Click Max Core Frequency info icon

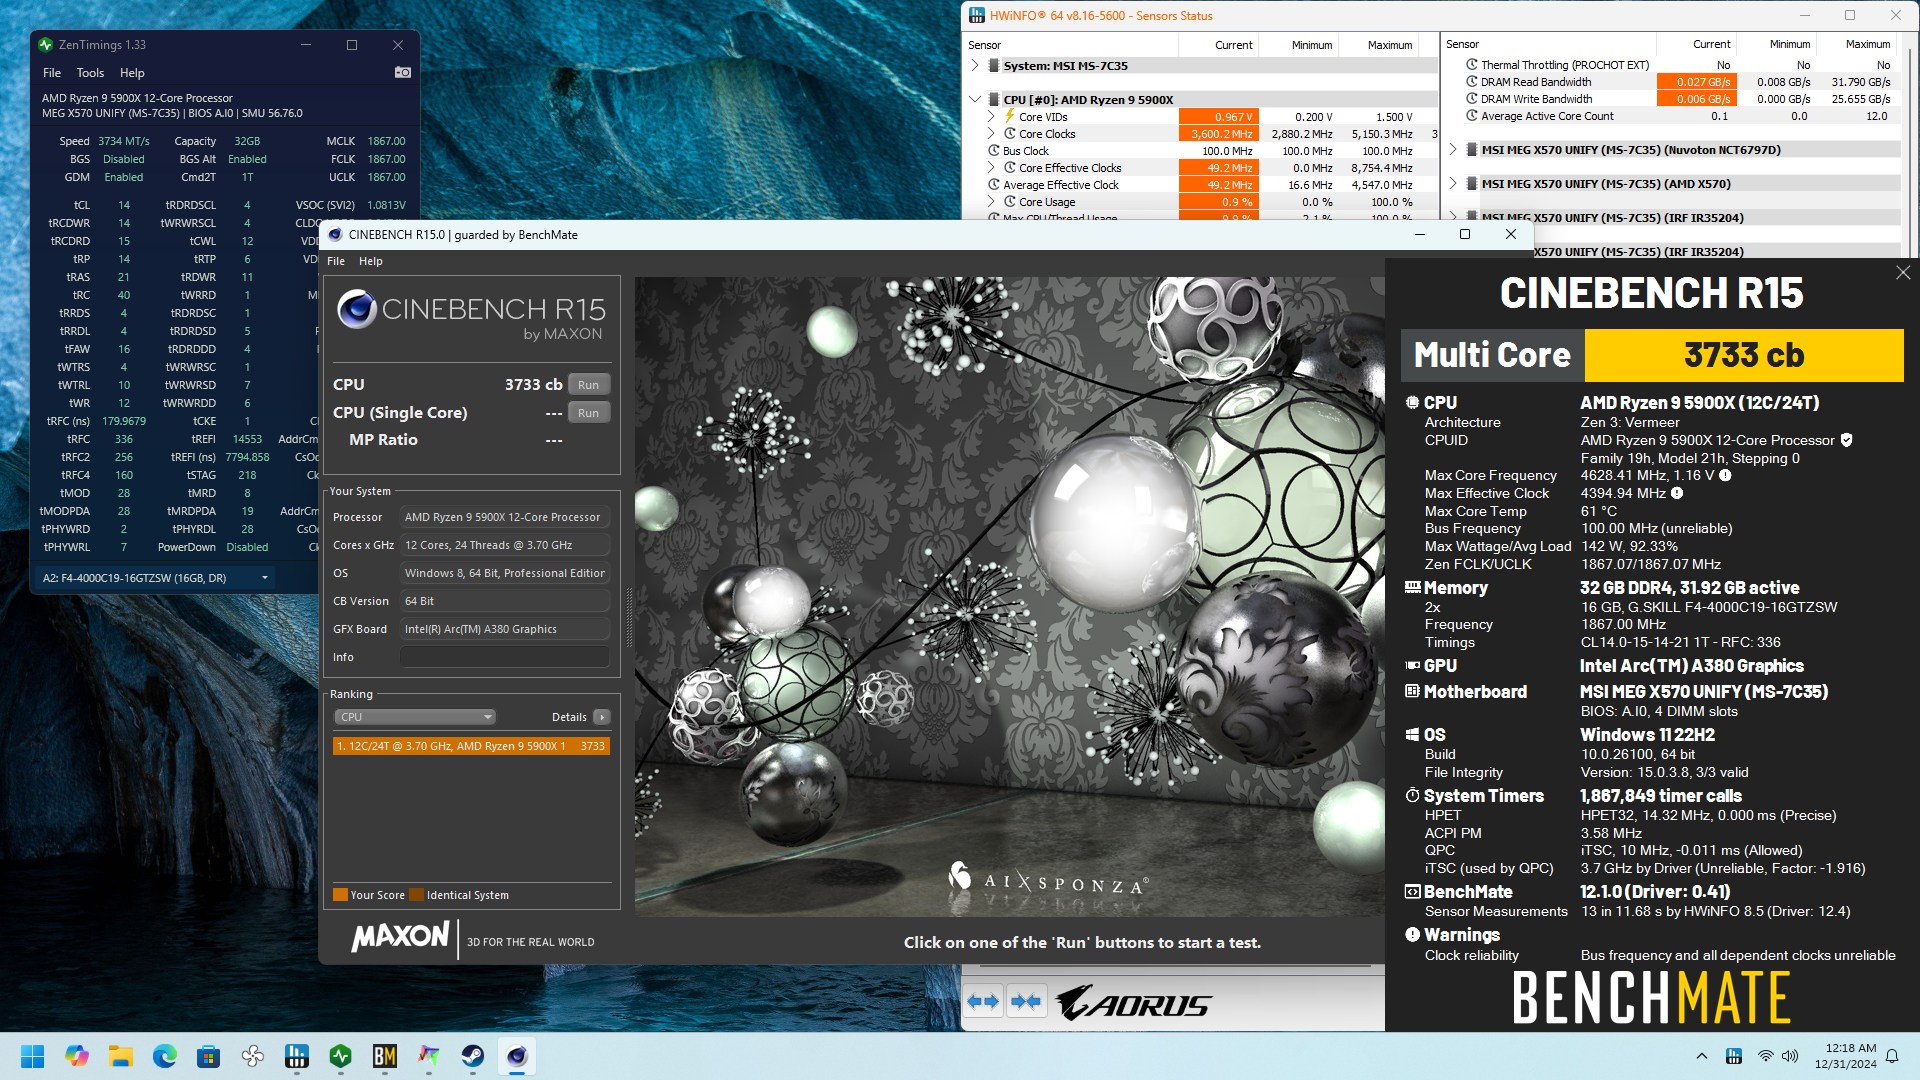(x=1725, y=476)
